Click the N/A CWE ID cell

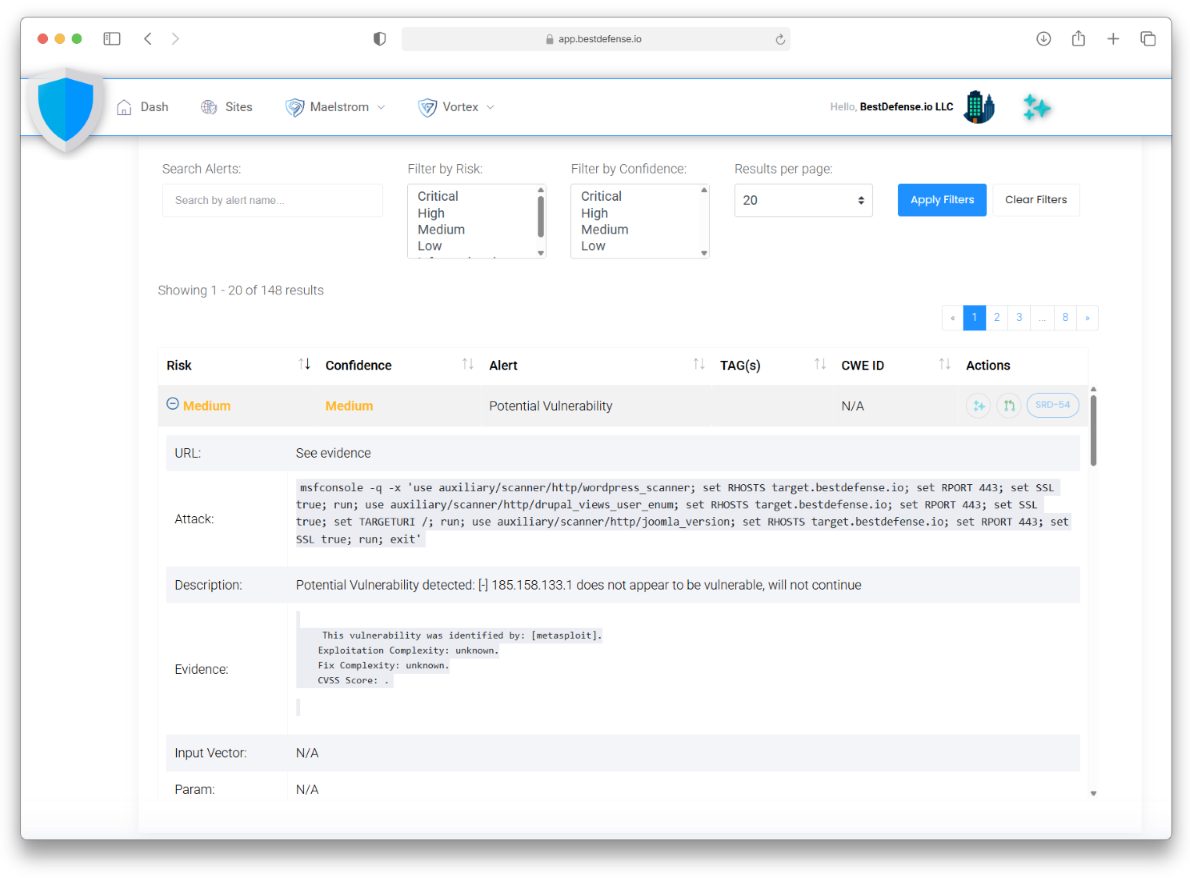(x=852, y=406)
